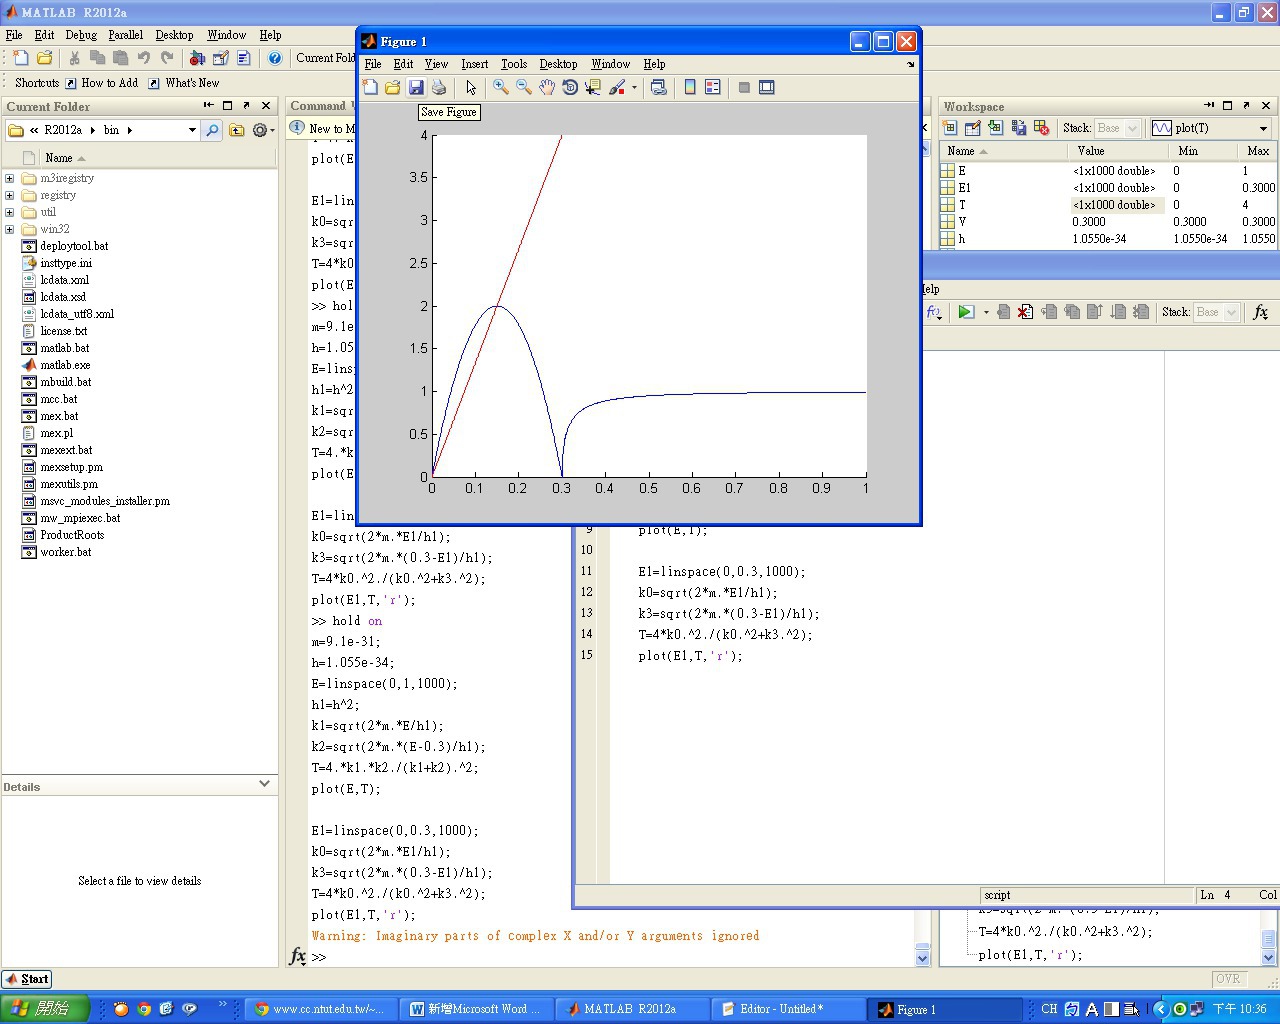
Task: Toggle Insert Colorbar in Figure toolbar
Action: 690,88
